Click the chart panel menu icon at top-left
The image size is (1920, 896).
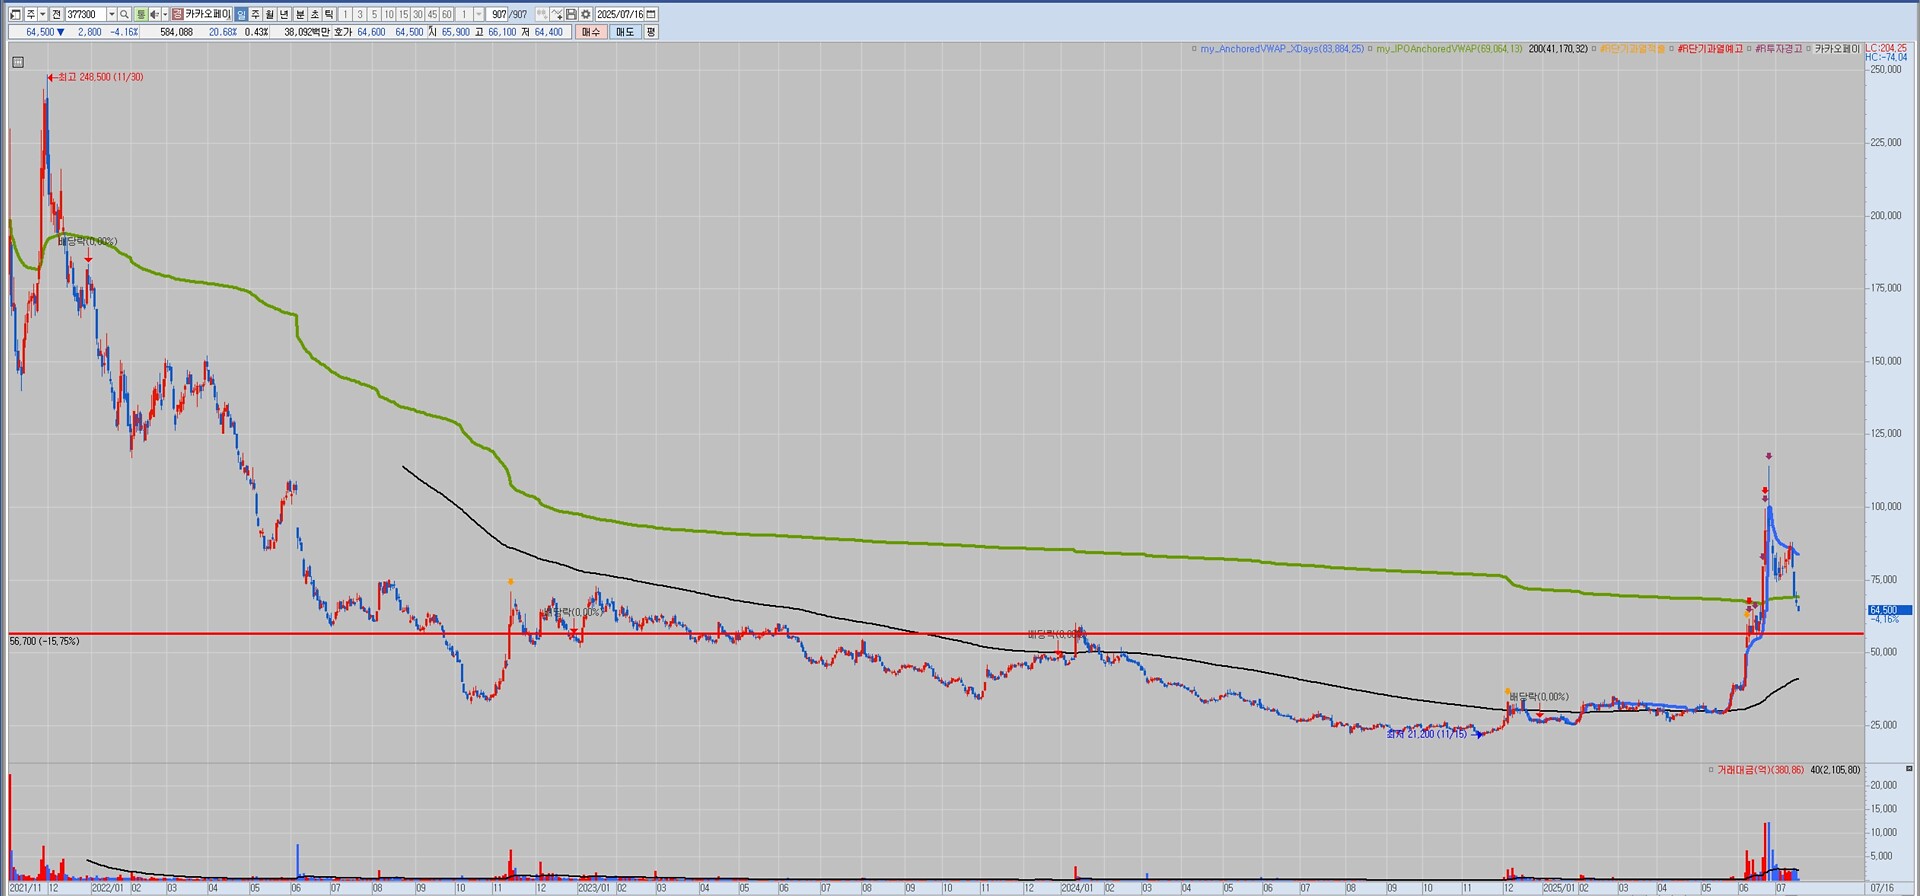tap(18, 62)
